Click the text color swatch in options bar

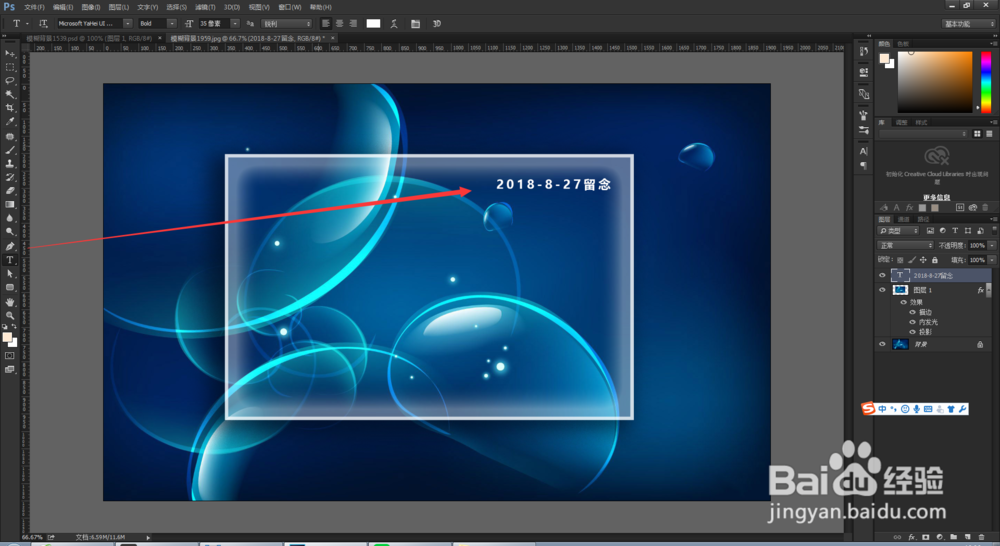coord(373,24)
